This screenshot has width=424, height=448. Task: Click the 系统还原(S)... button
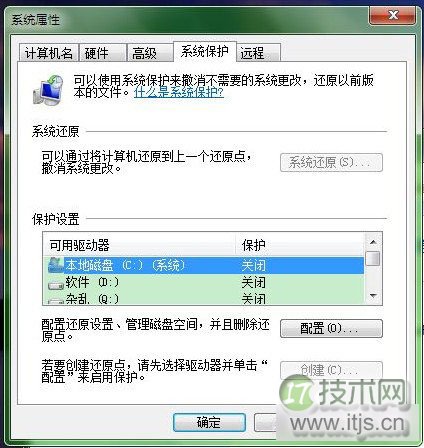[x=331, y=163]
